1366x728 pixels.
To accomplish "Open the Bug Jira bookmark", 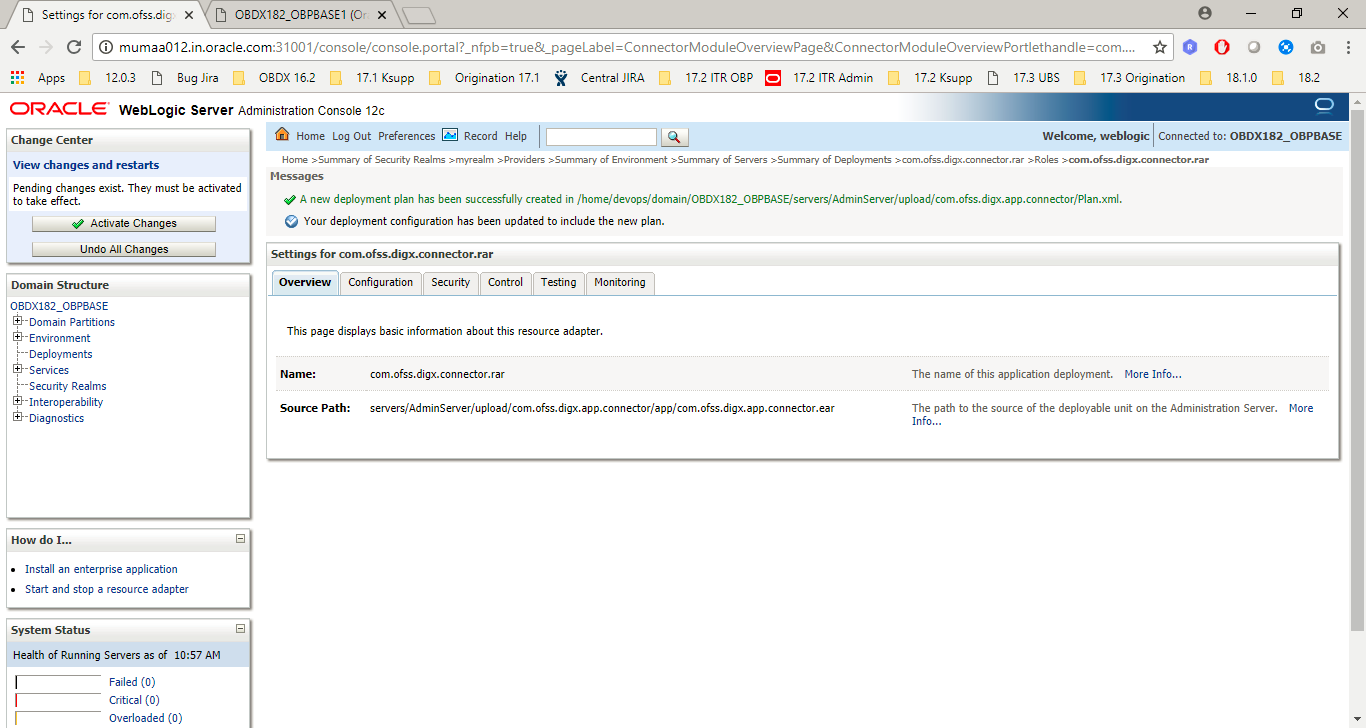I will tap(184, 78).
